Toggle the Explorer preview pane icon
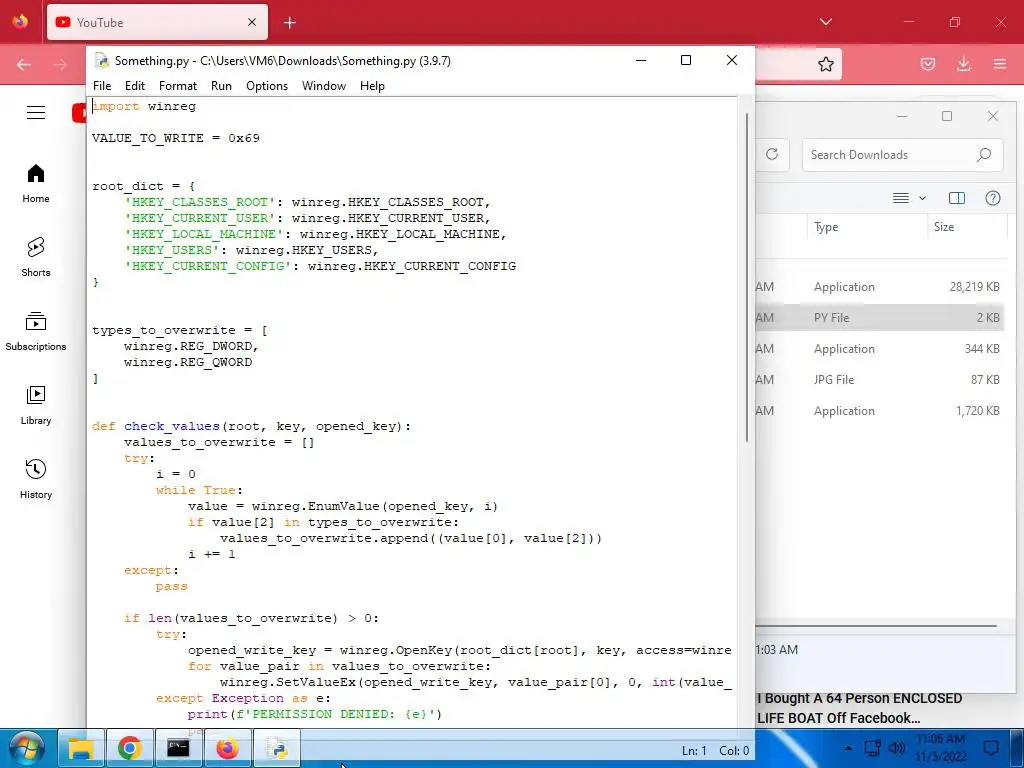Screen dimensions: 1024x768 (957, 198)
